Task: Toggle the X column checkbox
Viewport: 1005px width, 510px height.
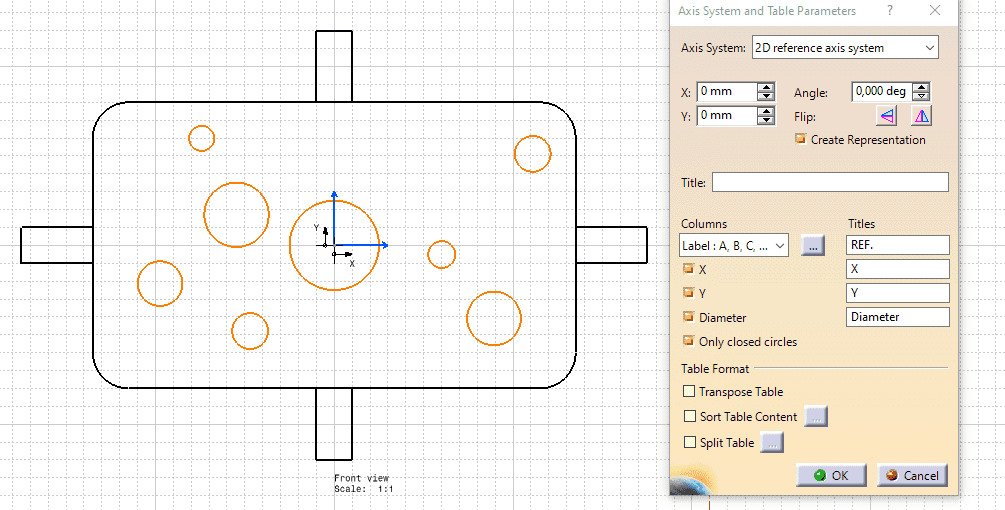Action: (688, 268)
